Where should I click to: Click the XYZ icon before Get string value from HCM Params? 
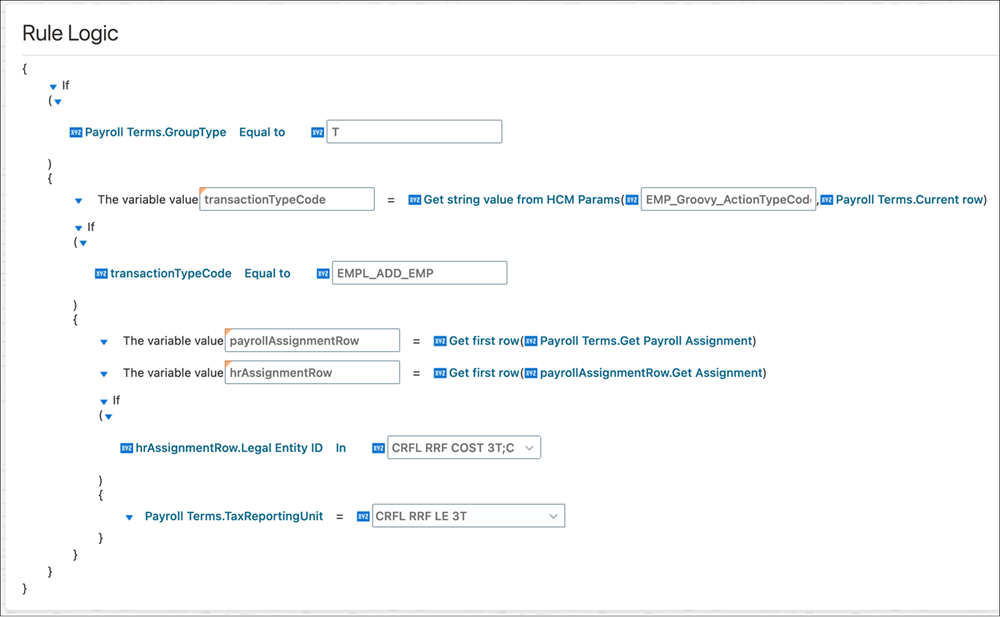414,199
